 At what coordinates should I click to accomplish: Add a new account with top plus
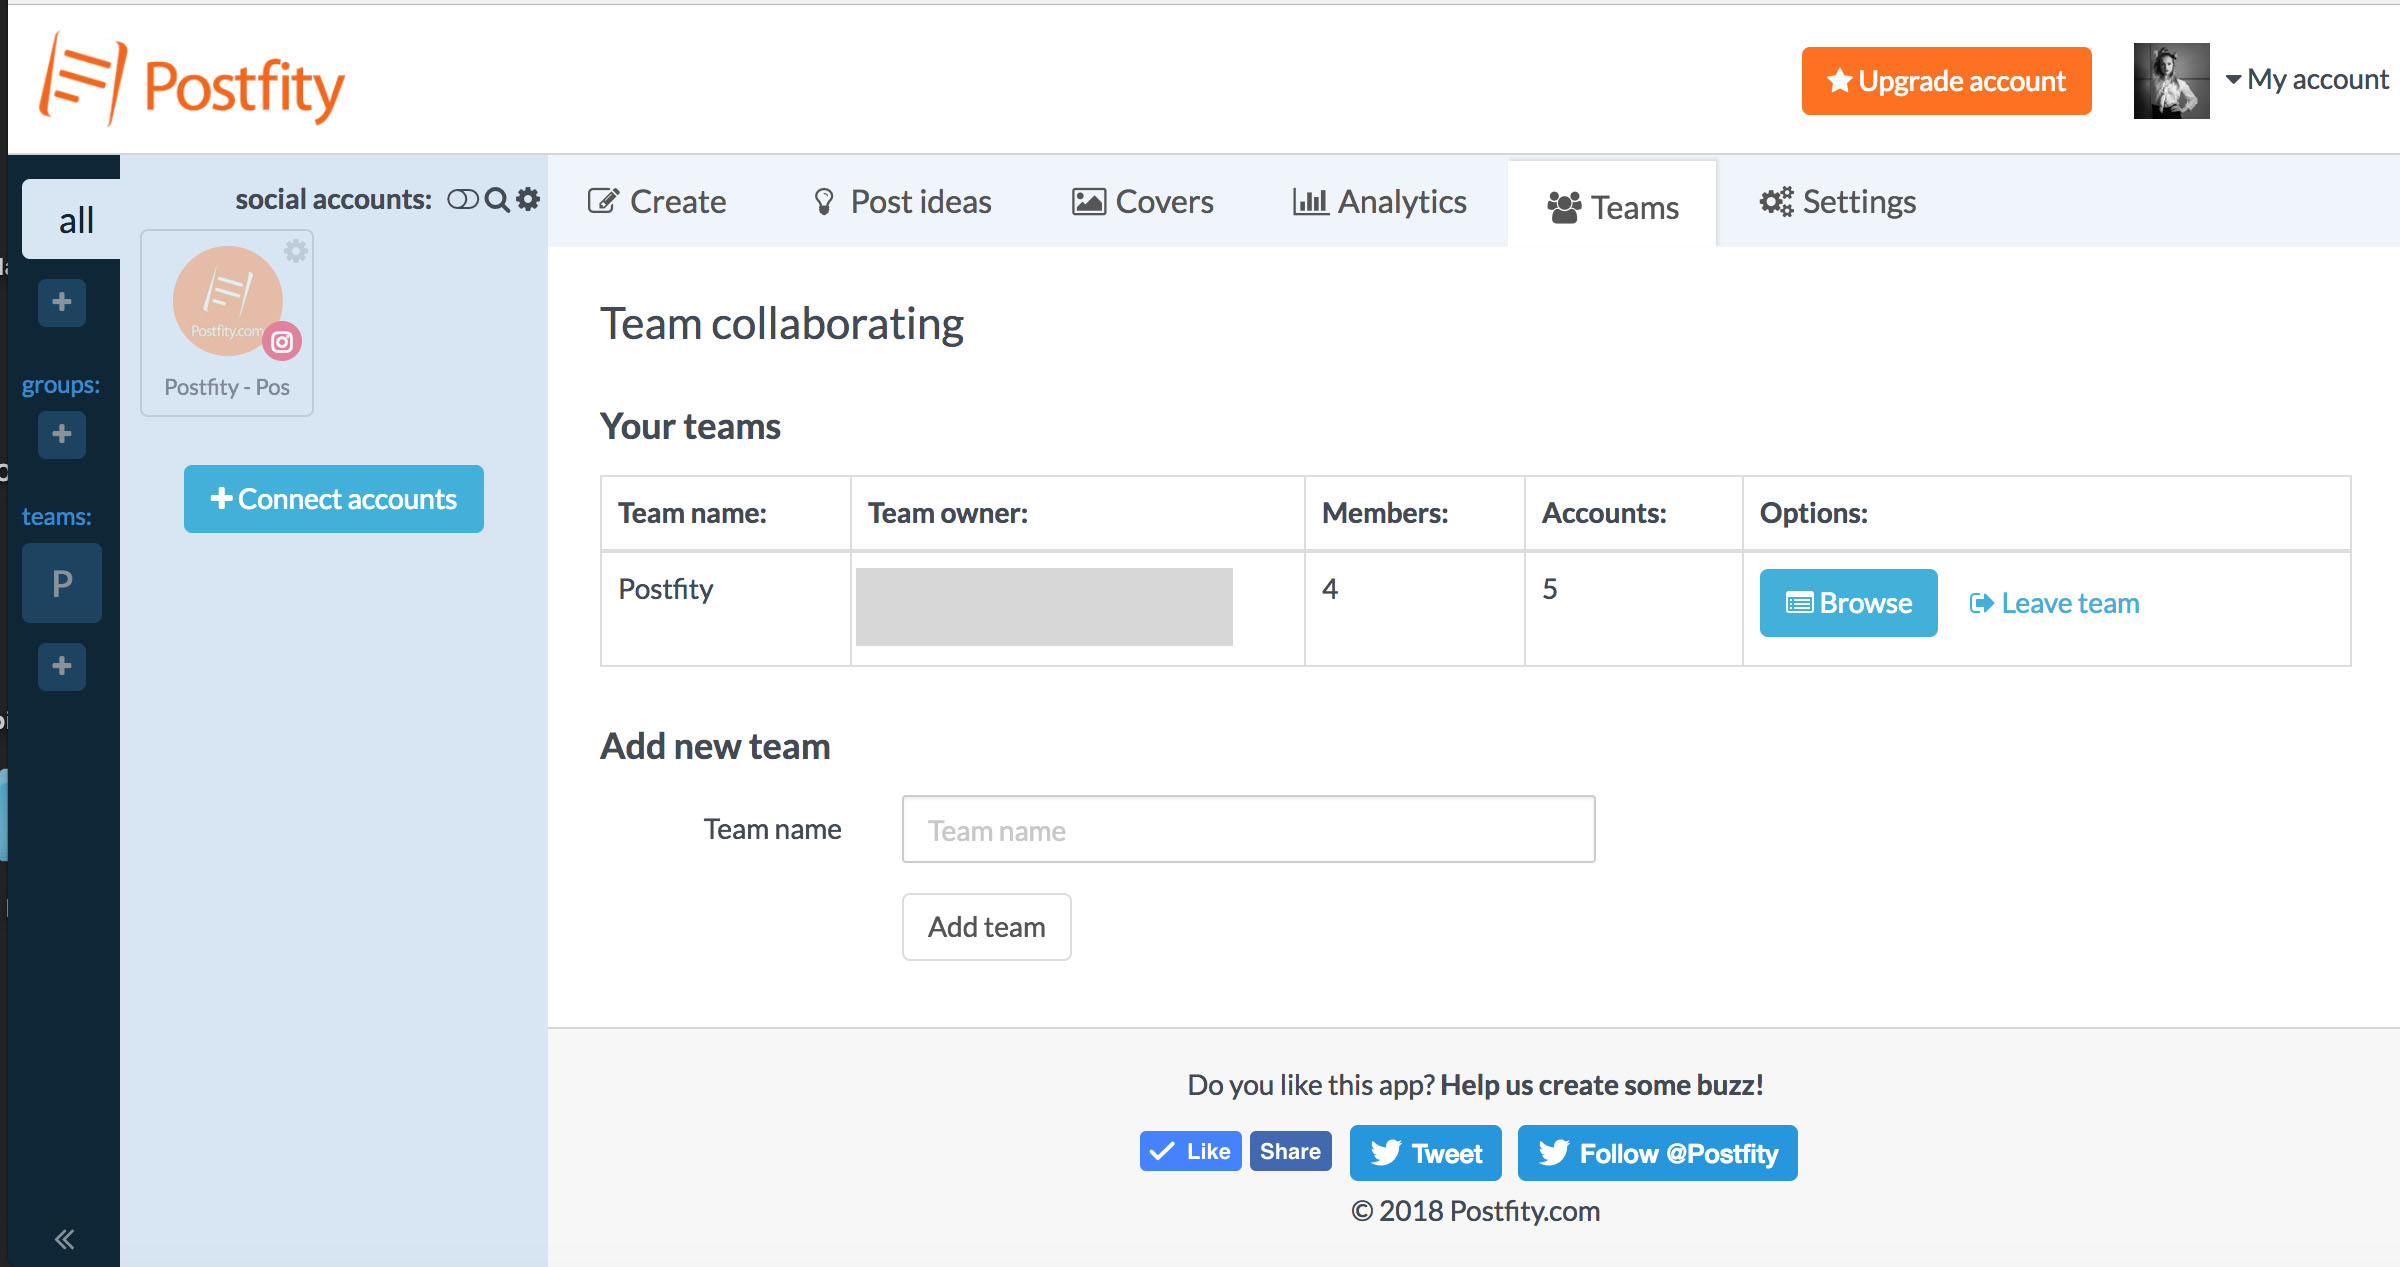(62, 302)
